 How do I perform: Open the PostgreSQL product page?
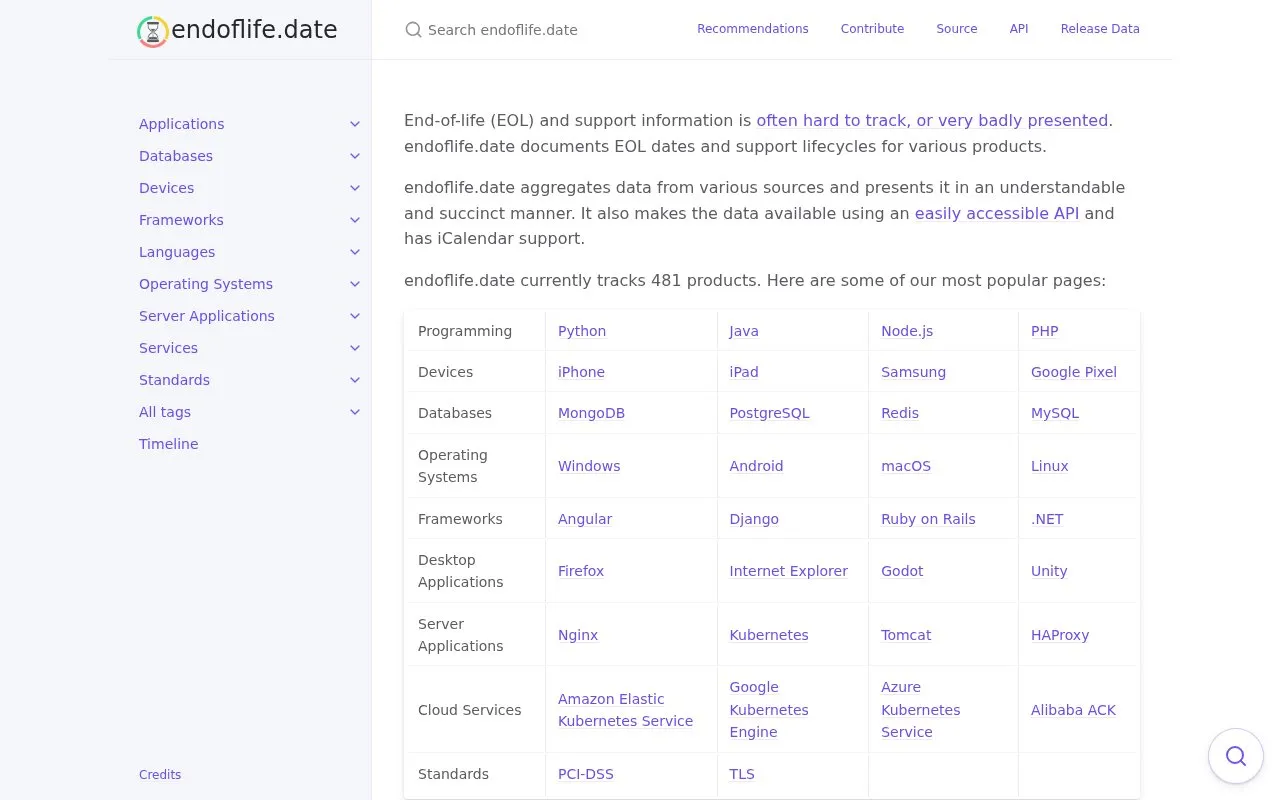tap(770, 413)
